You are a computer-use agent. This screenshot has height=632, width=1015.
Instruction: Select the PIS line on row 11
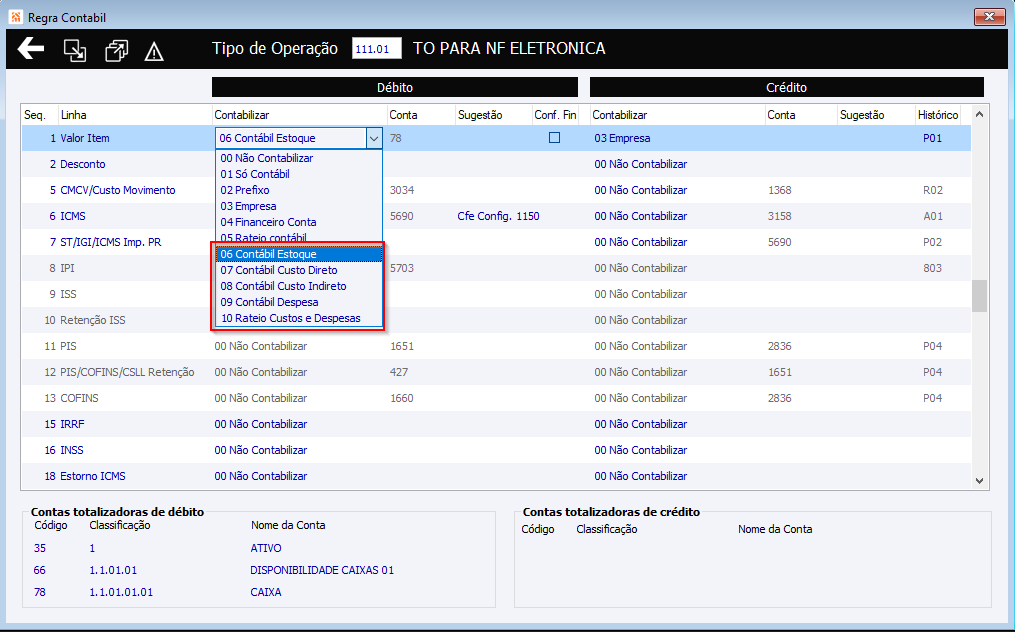[496, 346]
